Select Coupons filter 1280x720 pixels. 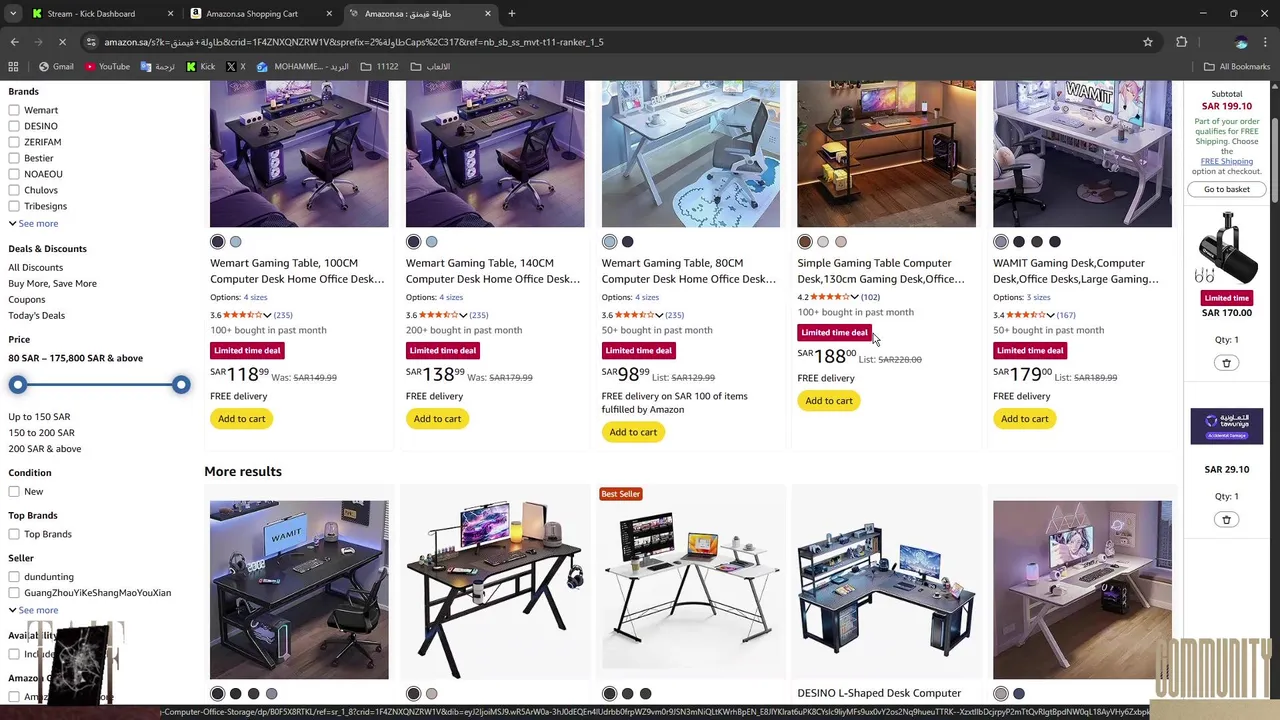27,299
